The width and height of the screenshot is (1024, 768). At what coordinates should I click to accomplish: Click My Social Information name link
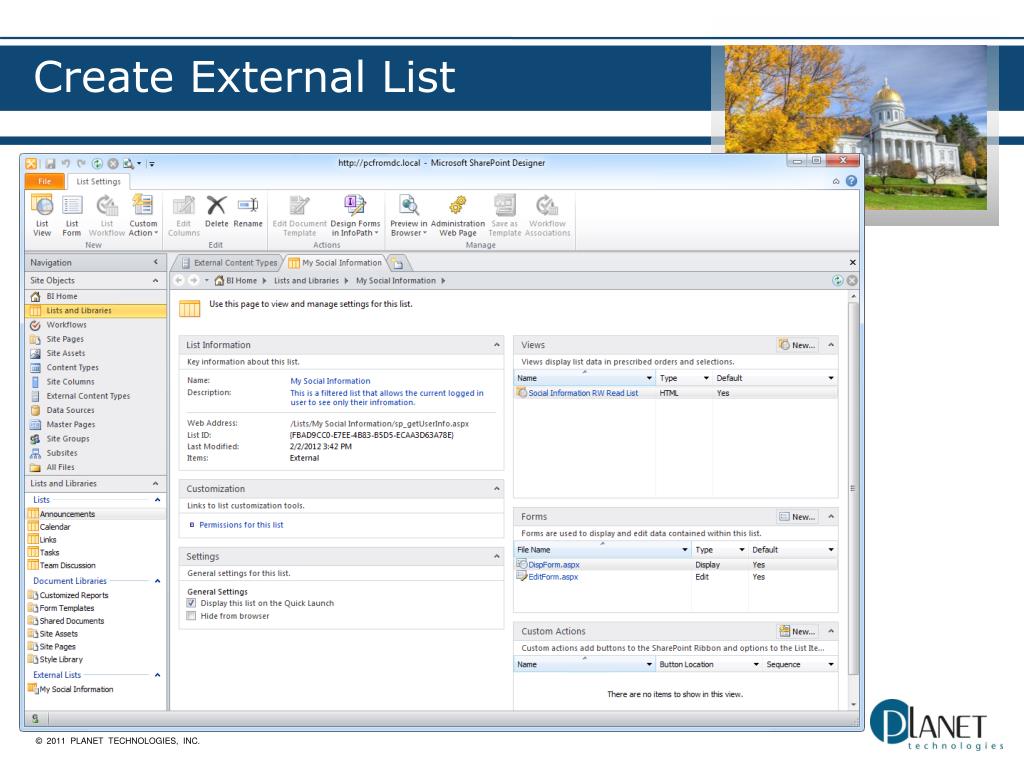tap(330, 381)
